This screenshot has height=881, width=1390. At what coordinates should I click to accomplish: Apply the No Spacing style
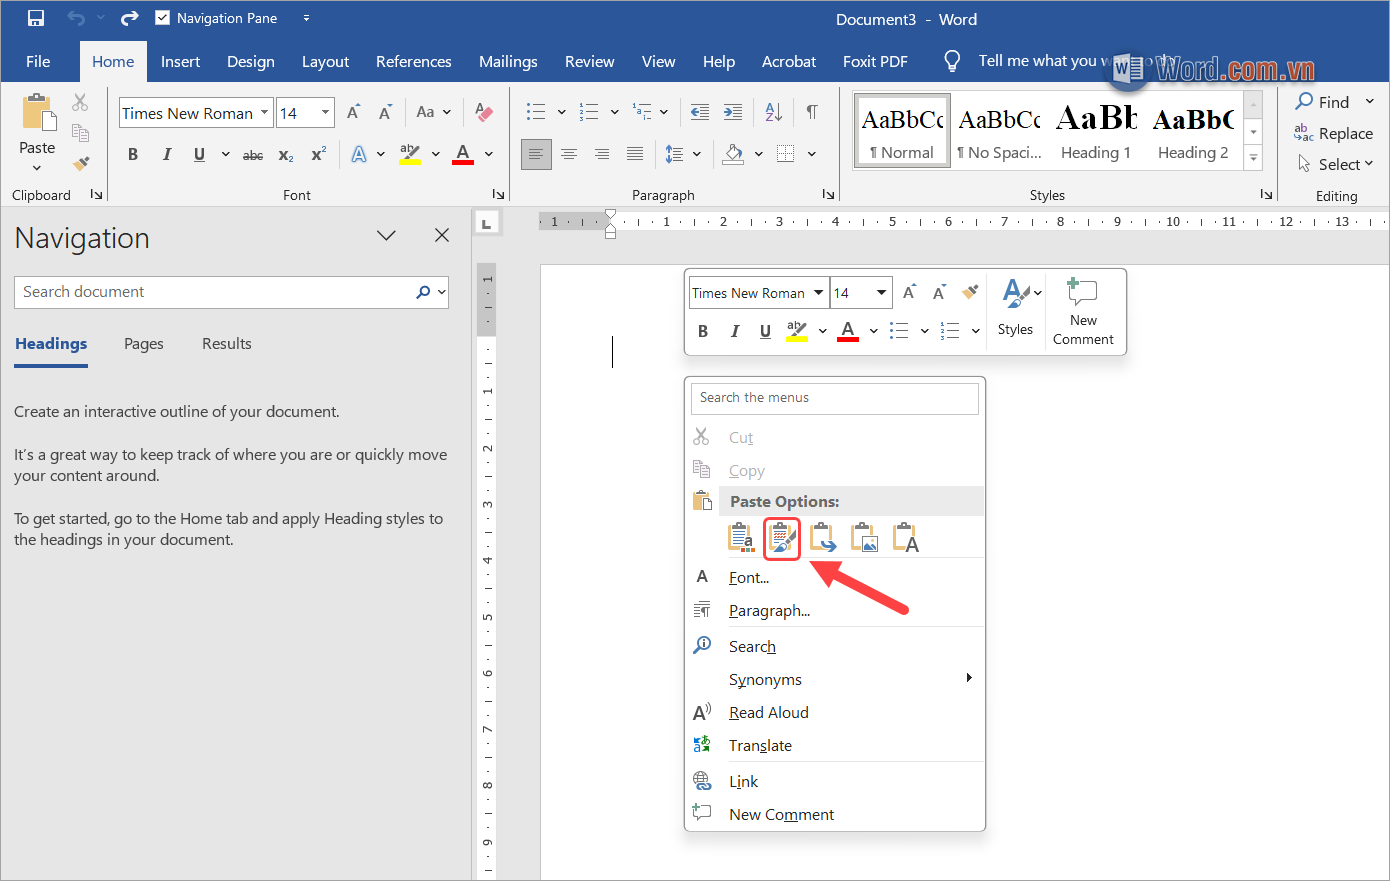pyautogui.click(x=999, y=130)
